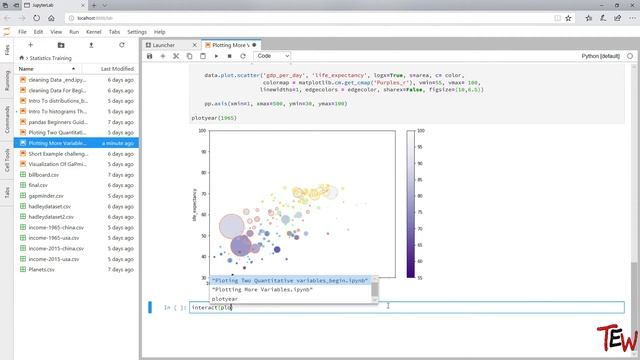The height and width of the screenshot is (360, 640).
Task: Select Visualization Of GaPmi... notebook file
Action: point(76,164)
